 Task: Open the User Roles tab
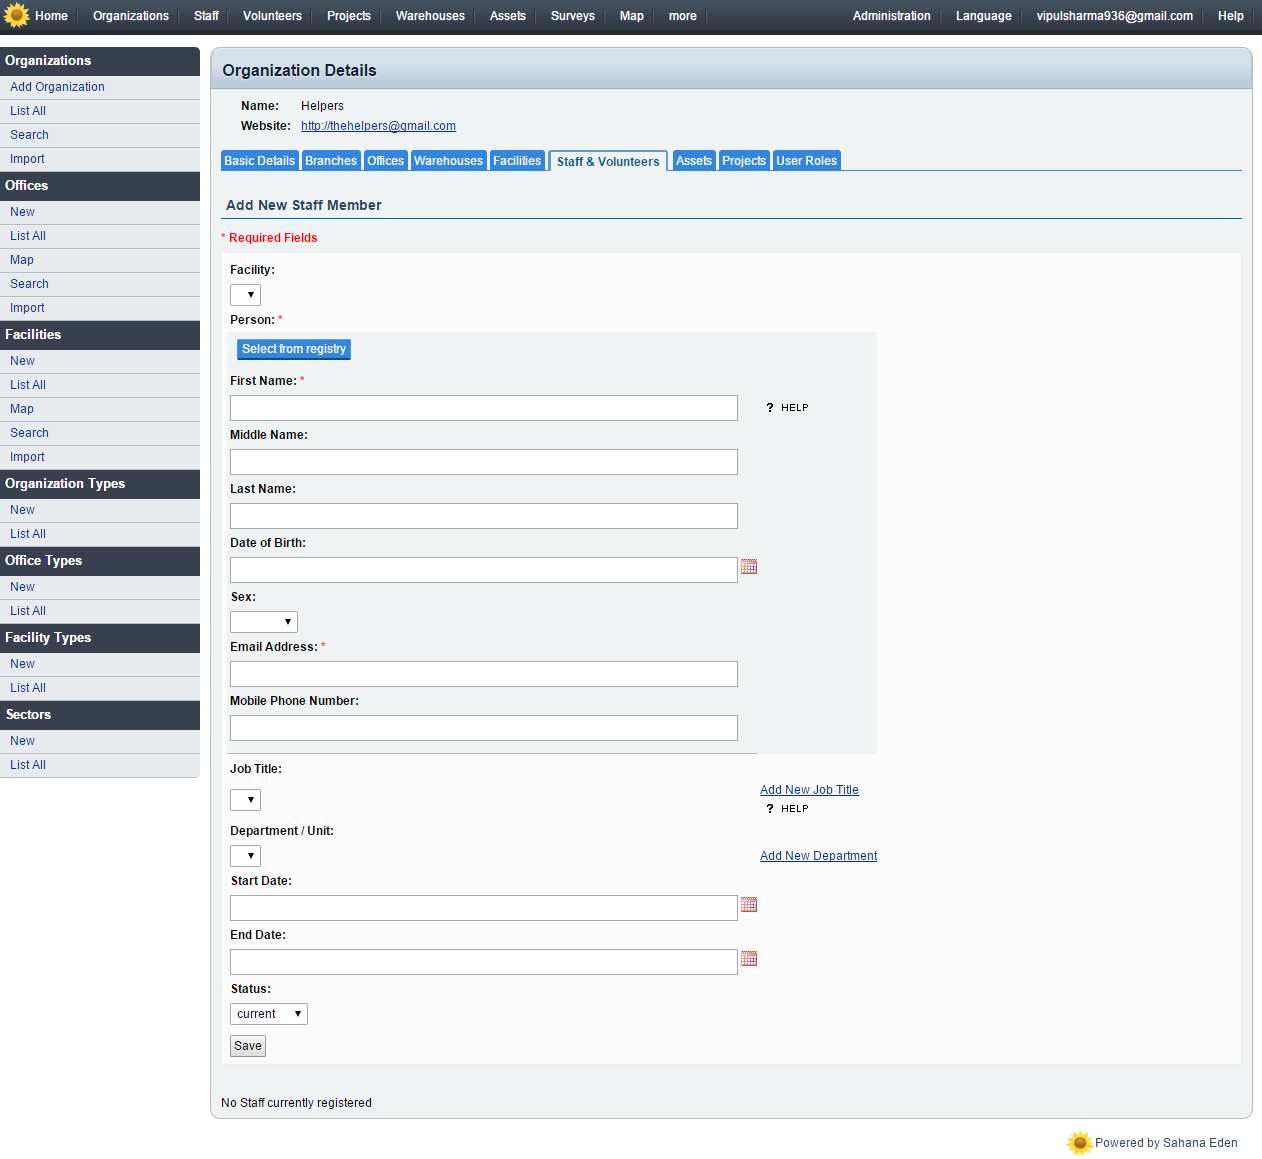coord(806,161)
